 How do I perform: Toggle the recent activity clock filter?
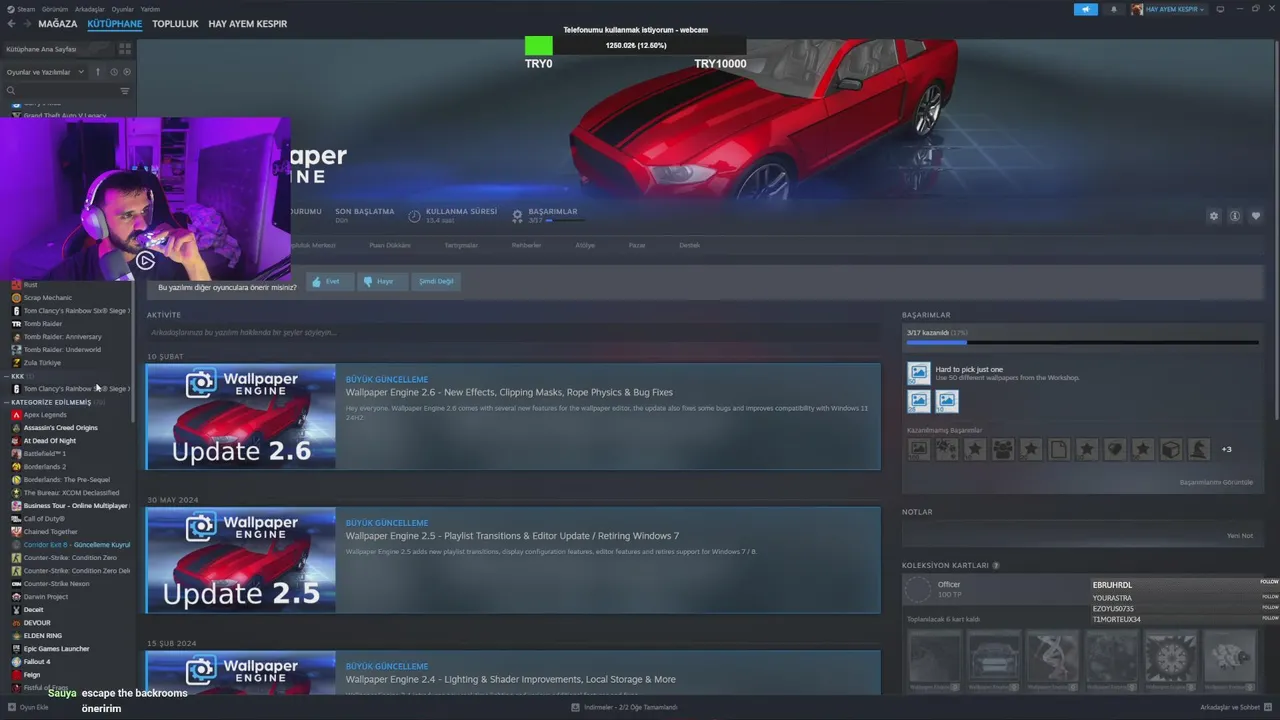click(114, 72)
